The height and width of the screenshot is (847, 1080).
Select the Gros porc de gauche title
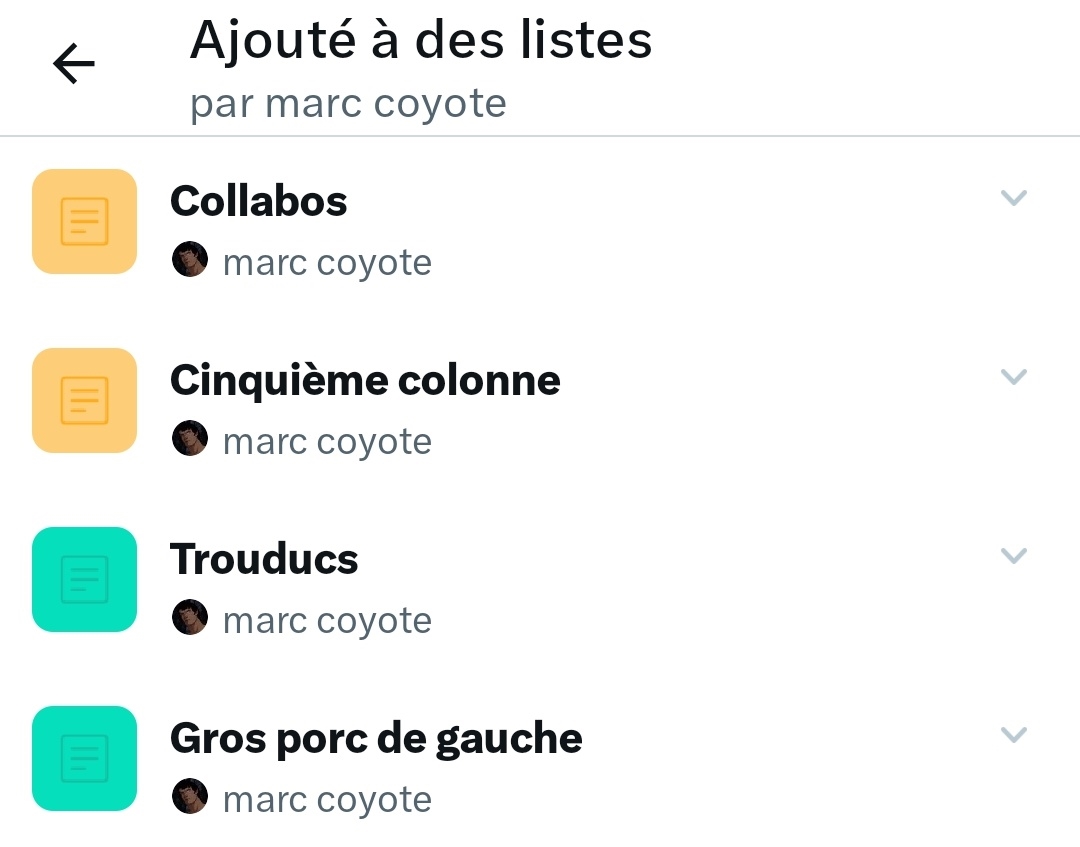pos(376,740)
